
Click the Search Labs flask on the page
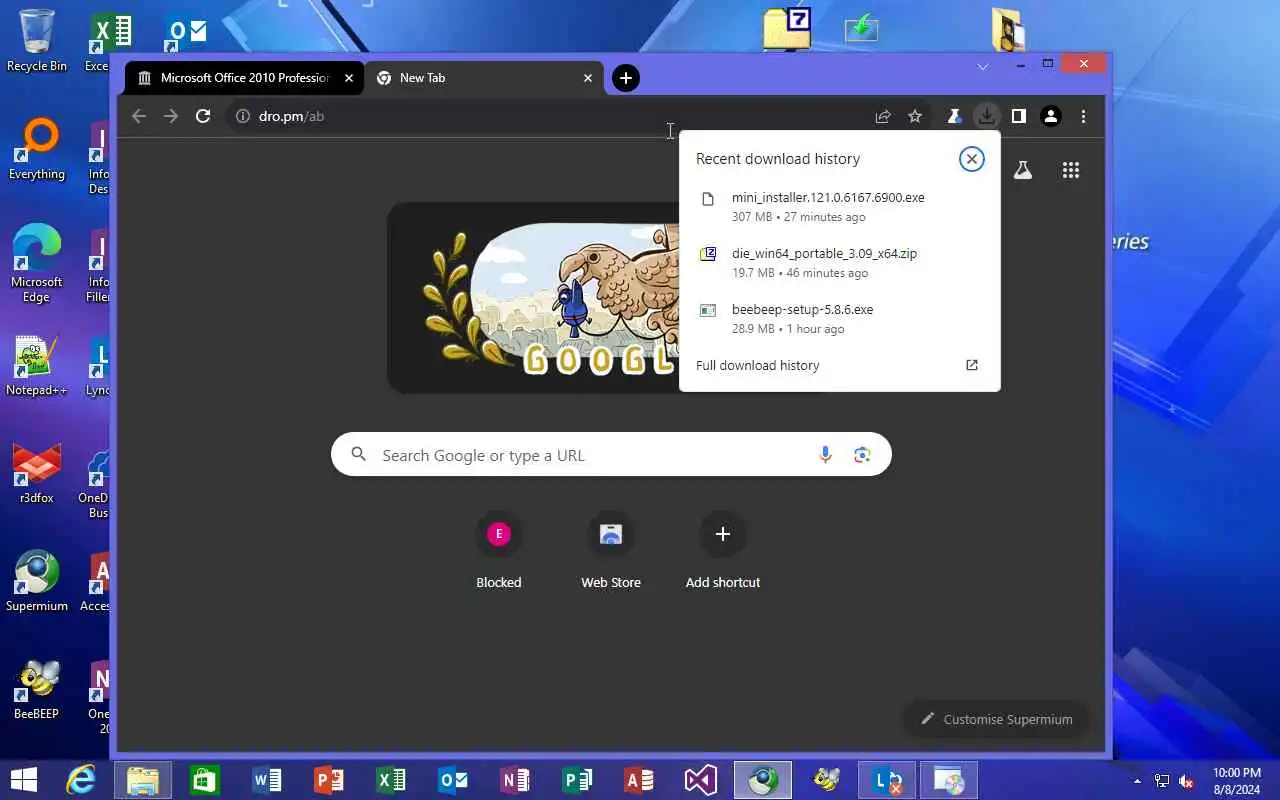(x=1022, y=170)
